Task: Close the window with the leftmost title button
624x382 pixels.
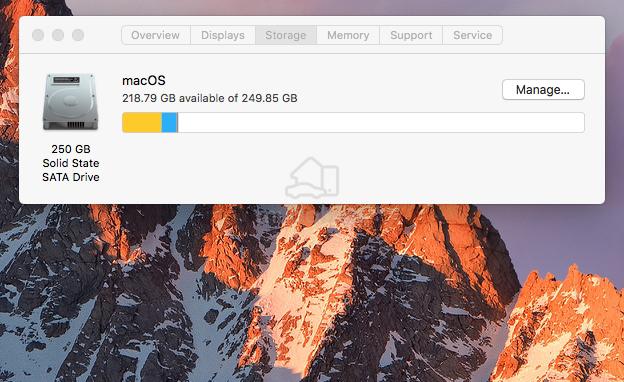Action: (x=38, y=35)
